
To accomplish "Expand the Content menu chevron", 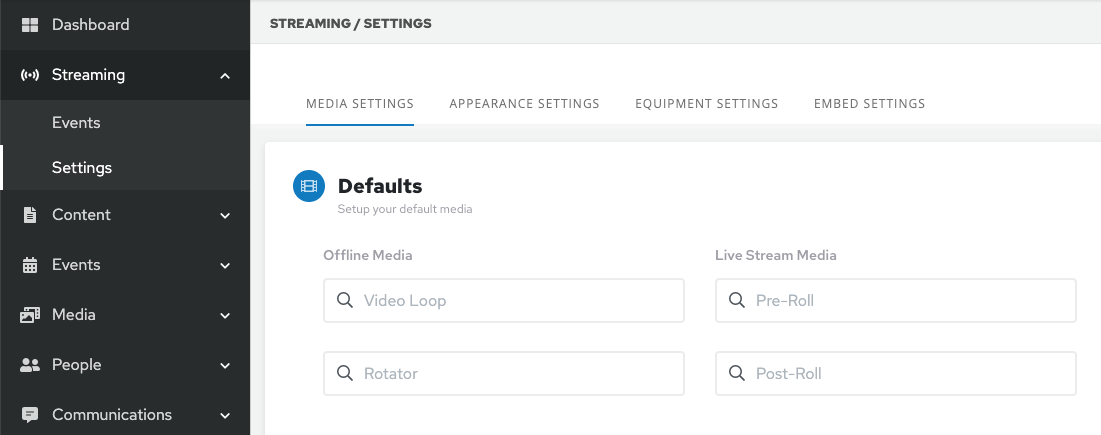I will [225, 216].
